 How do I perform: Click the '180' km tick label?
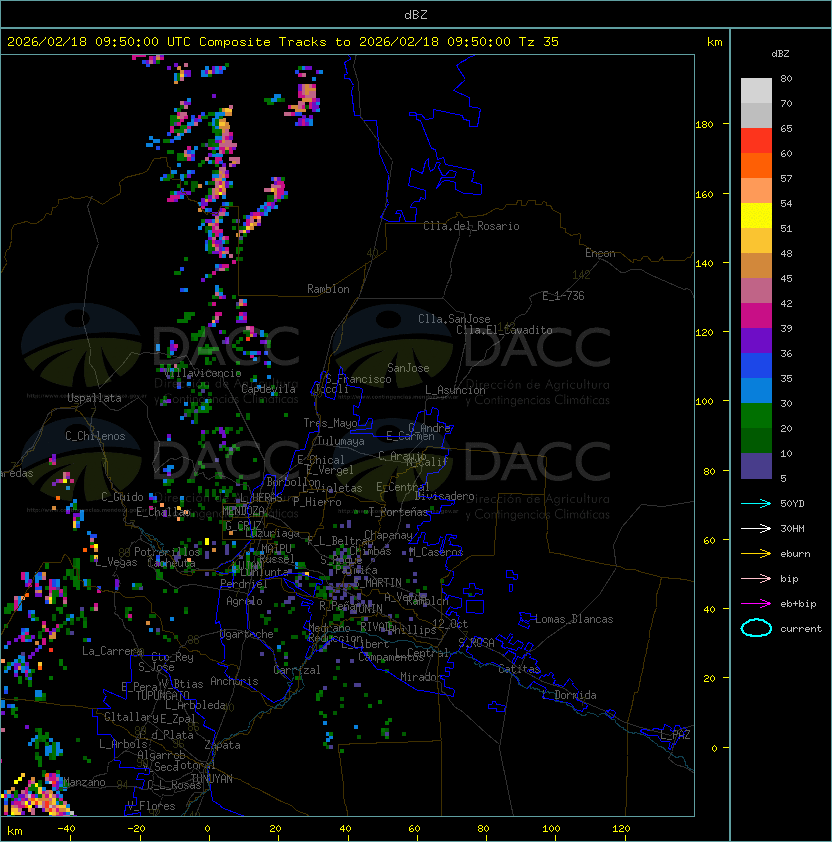(x=704, y=125)
